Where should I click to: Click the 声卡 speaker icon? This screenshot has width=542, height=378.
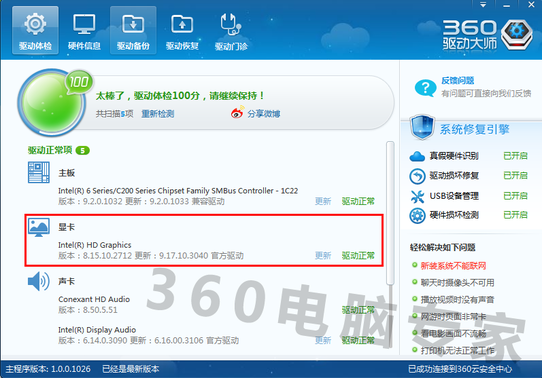[38, 281]
